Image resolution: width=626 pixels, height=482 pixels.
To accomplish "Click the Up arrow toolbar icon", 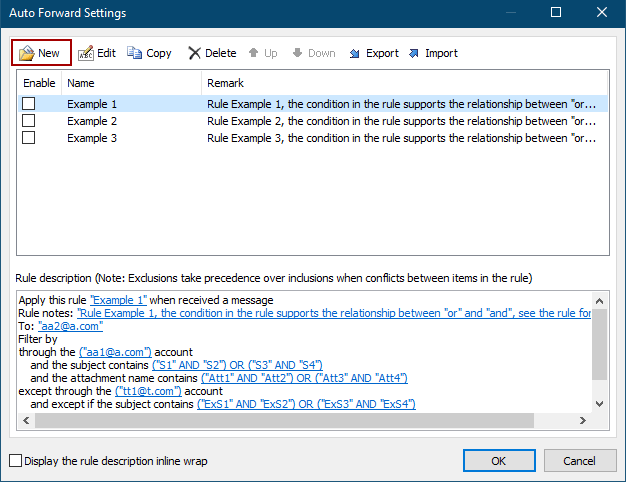I will 254,53.
